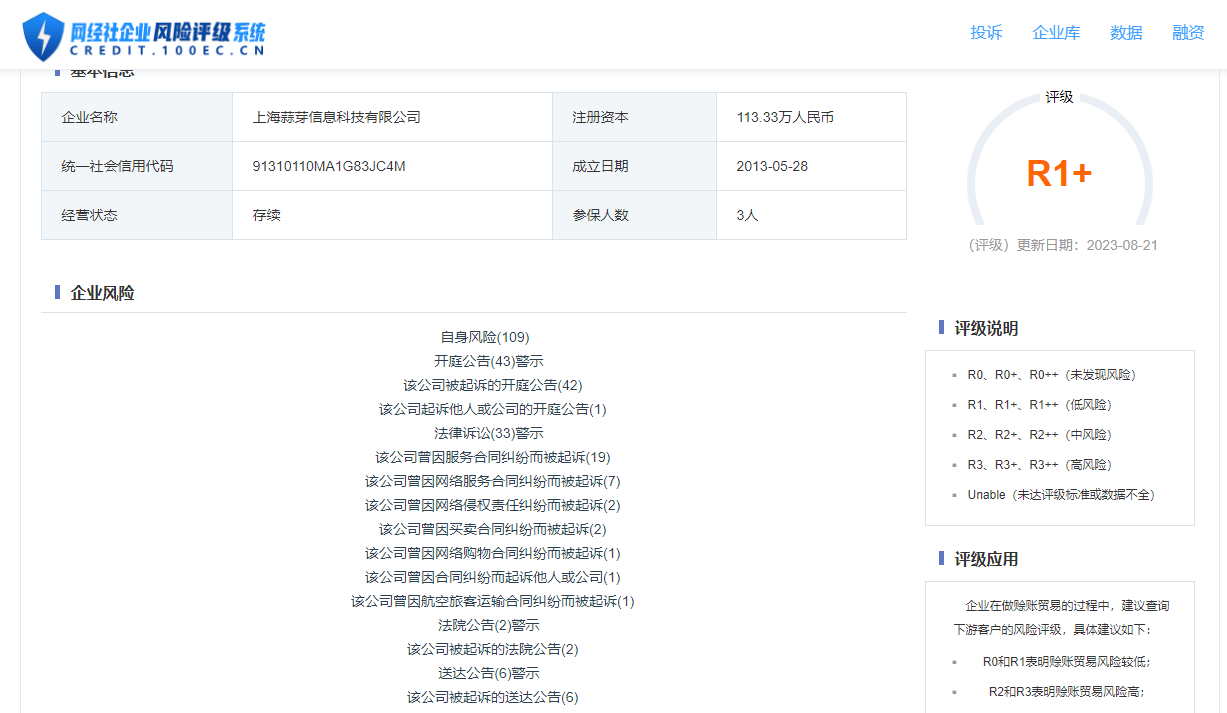Open 开庭公告(43)警示 risk item
This screenshot has height=713, width=1227.
488,361
